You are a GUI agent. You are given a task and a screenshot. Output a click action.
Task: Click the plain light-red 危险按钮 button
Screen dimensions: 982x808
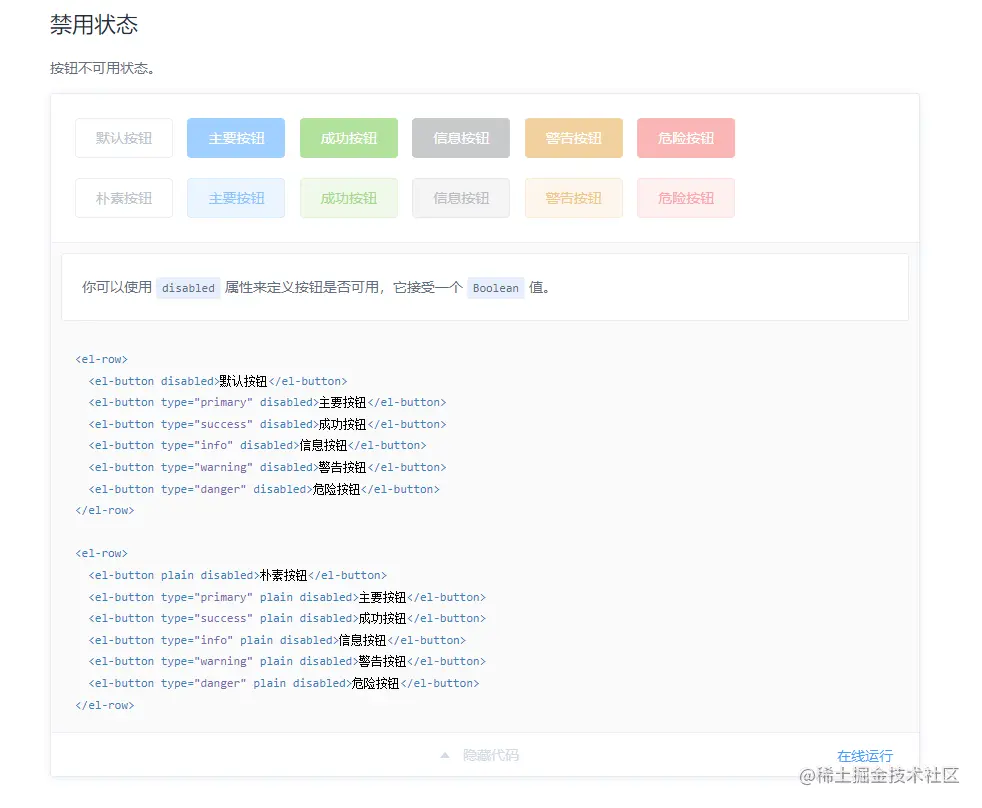point(686,198)
